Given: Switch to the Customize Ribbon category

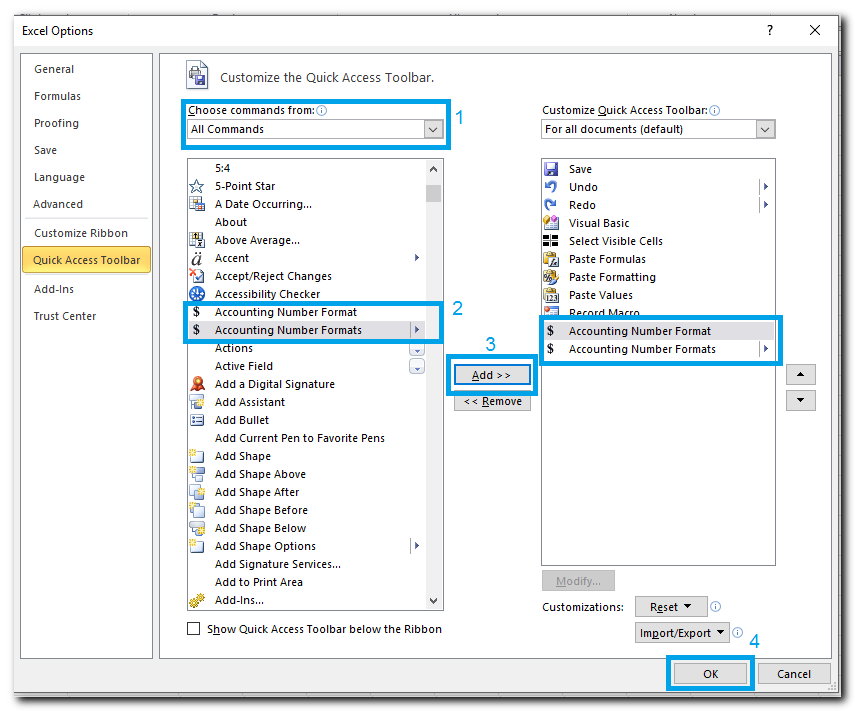Looking at the screenshot, I should coord(81,233).
